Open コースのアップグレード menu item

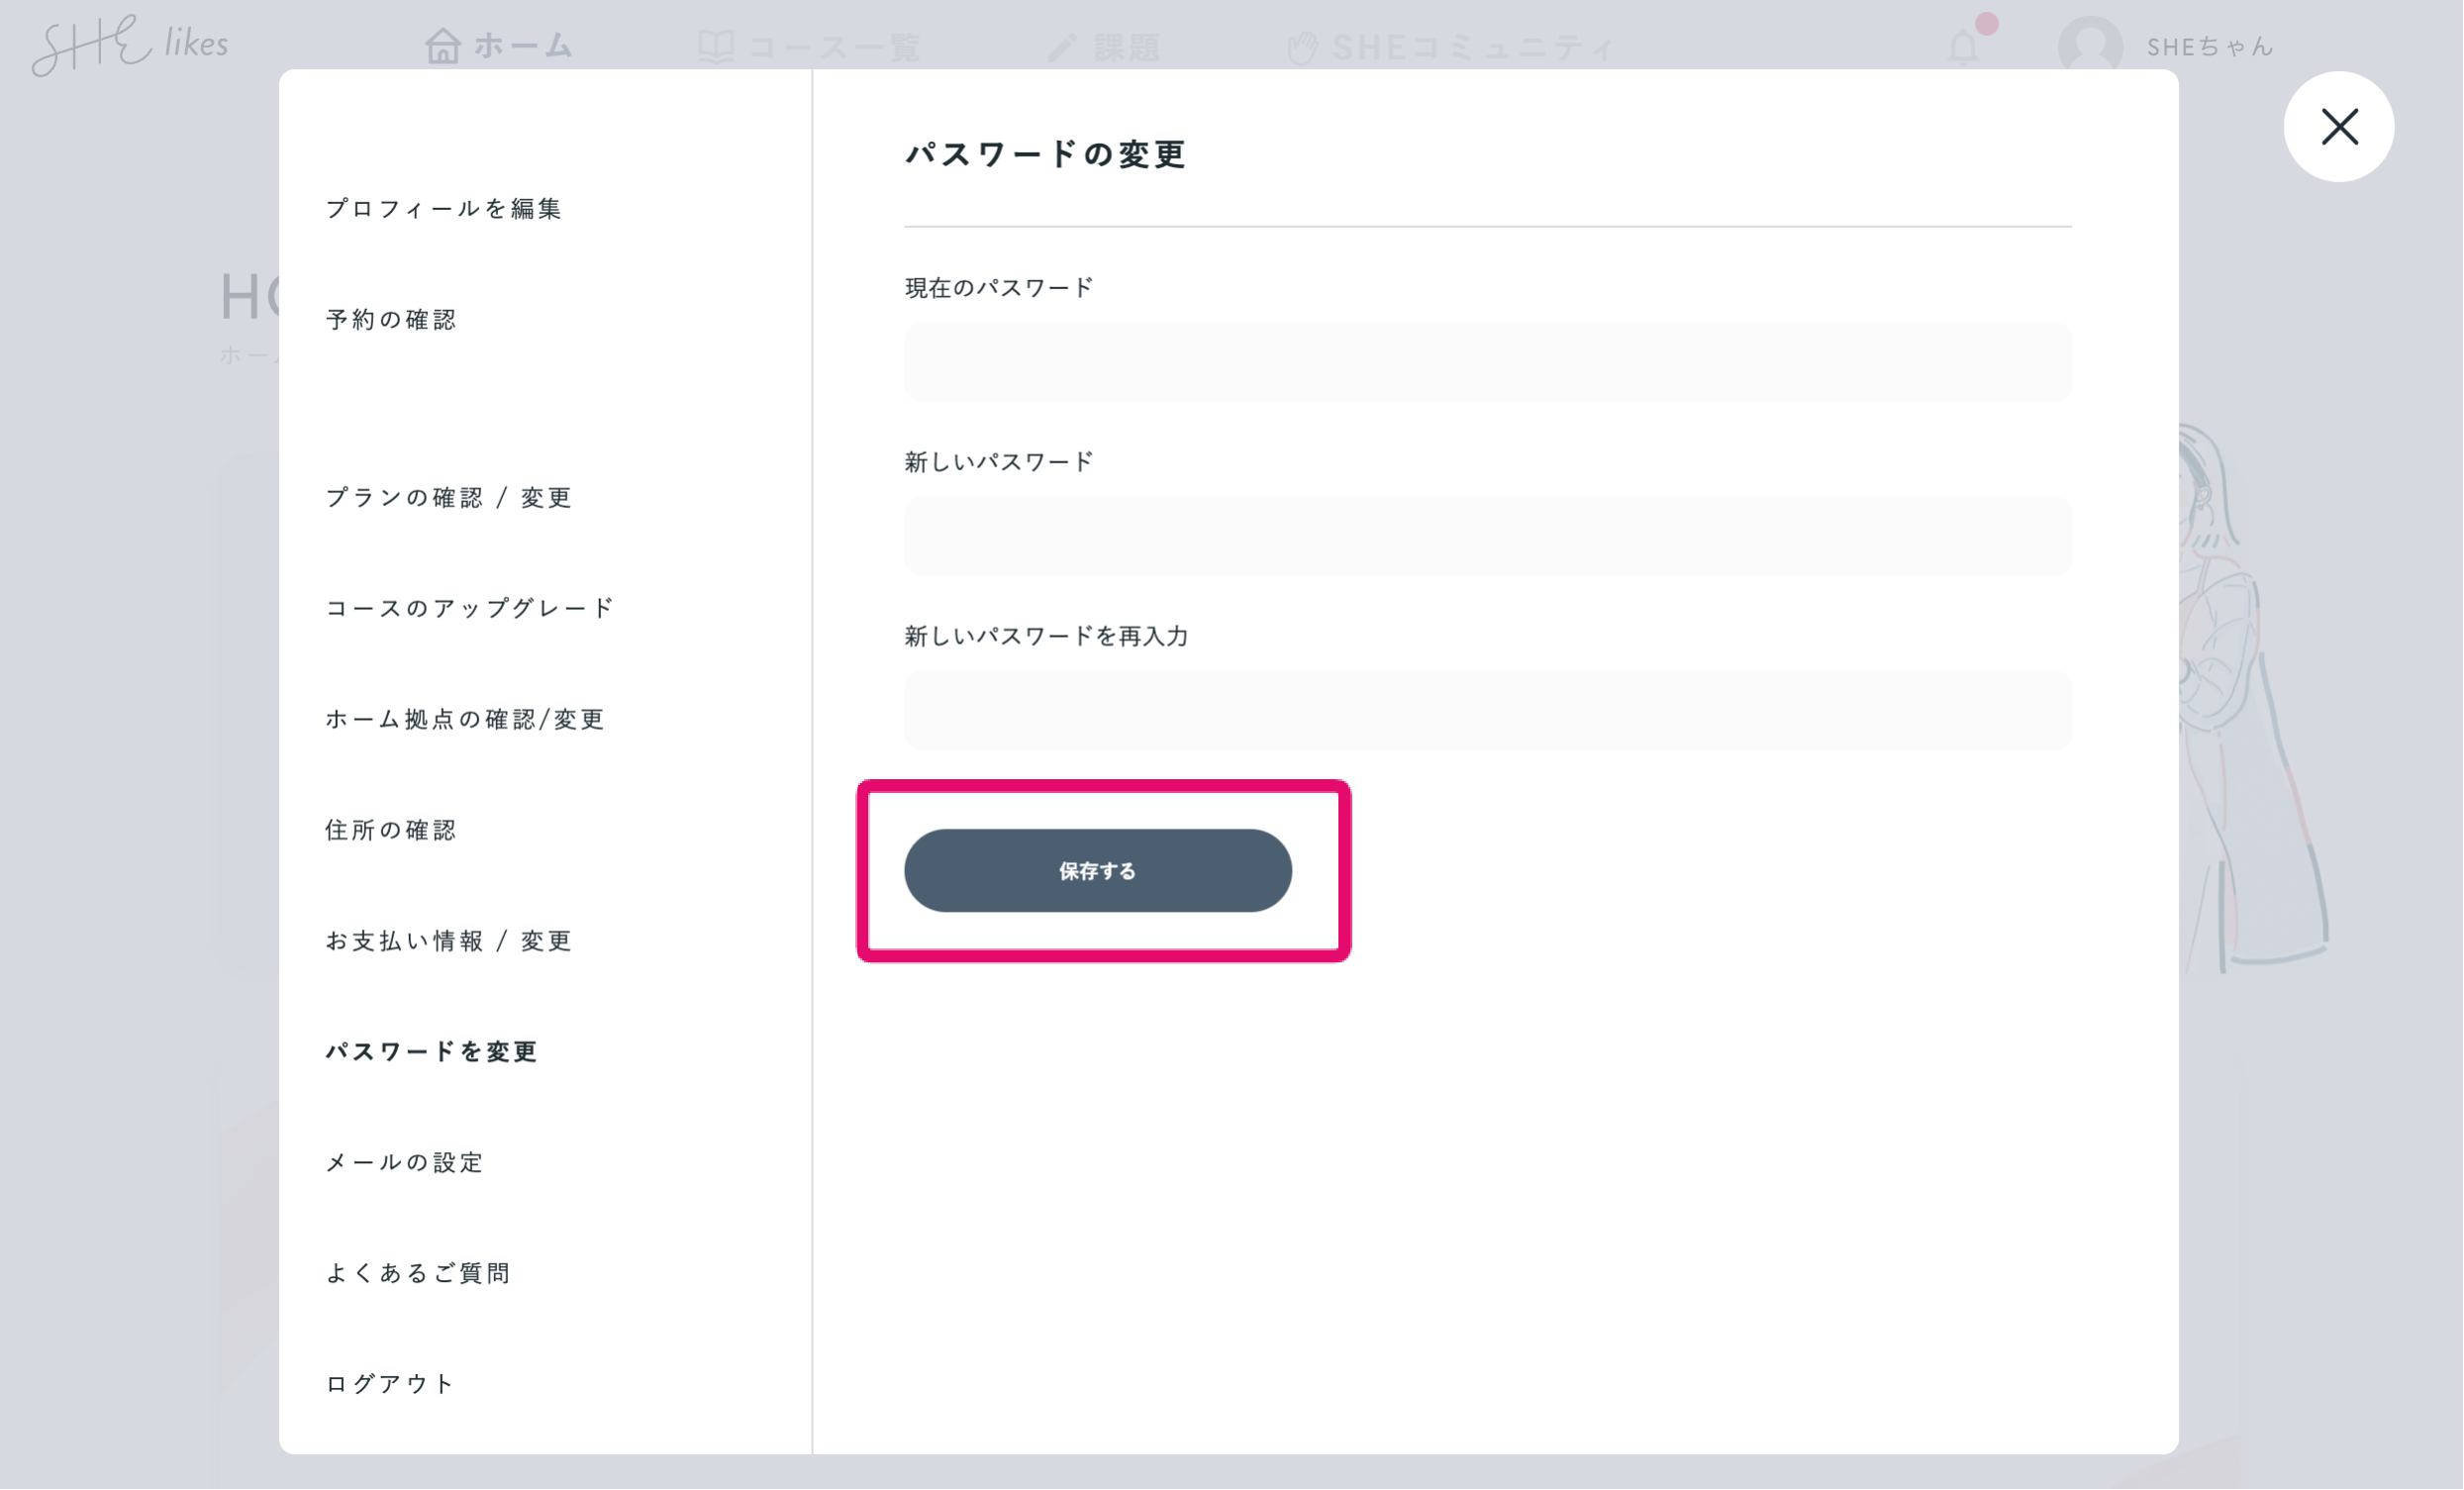(469, 608)
